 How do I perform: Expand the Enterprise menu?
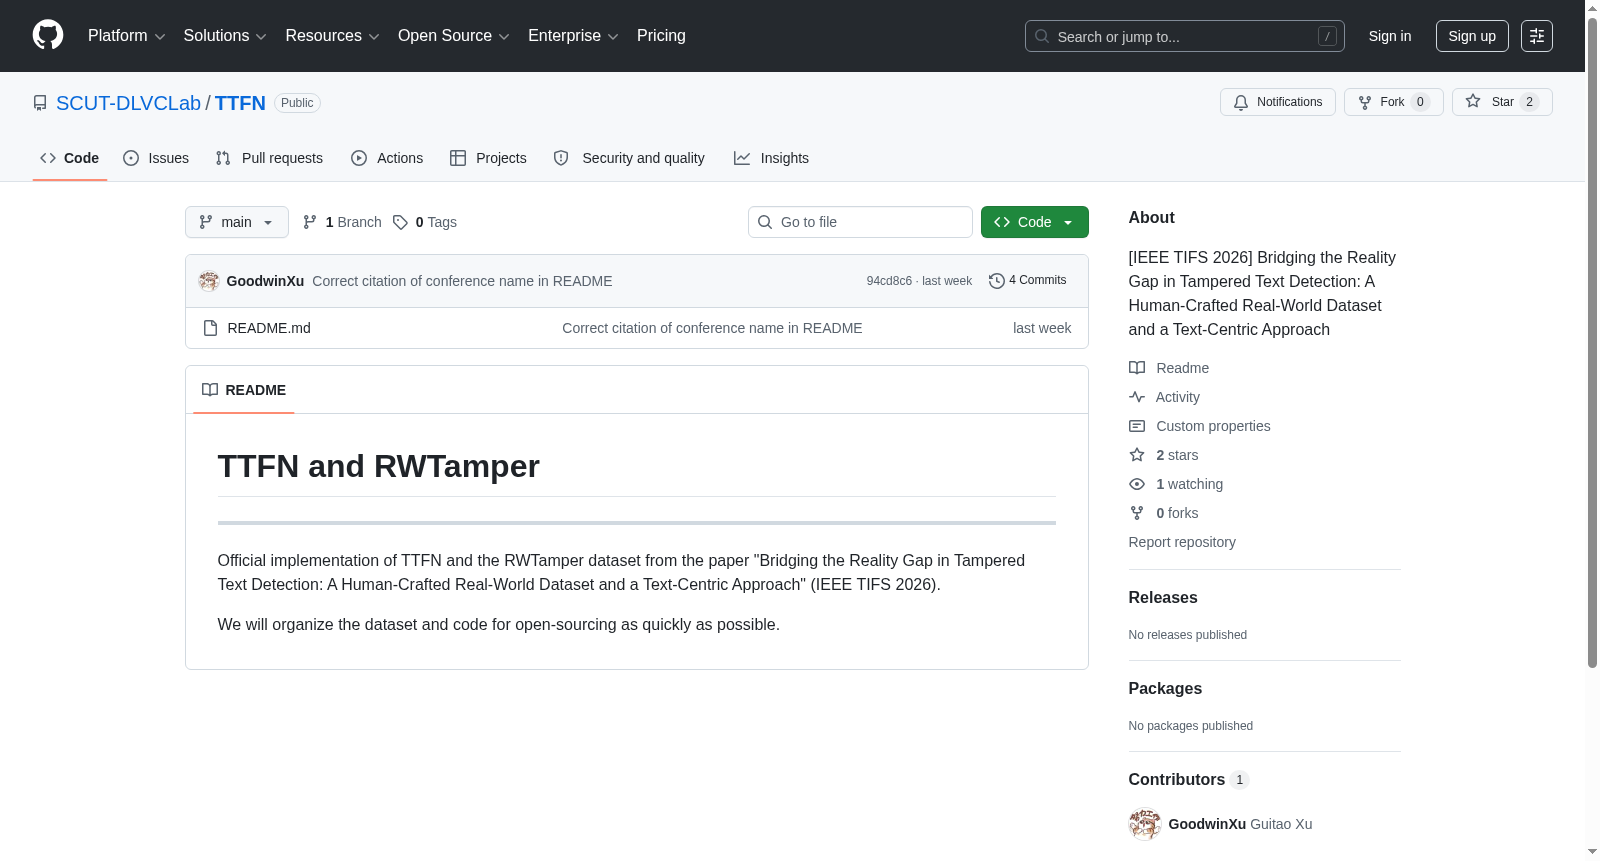[x=573, y=36]
